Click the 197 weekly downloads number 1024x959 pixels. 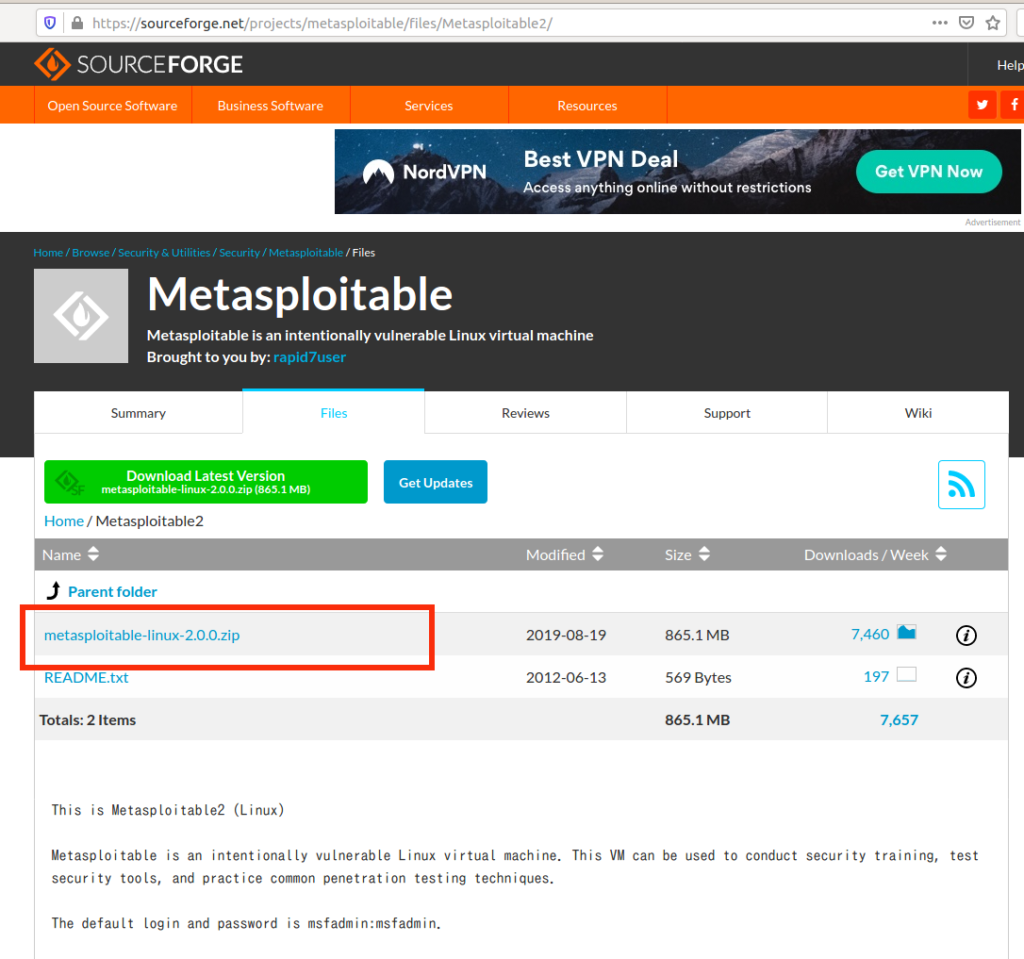click(x=876, y=677)
